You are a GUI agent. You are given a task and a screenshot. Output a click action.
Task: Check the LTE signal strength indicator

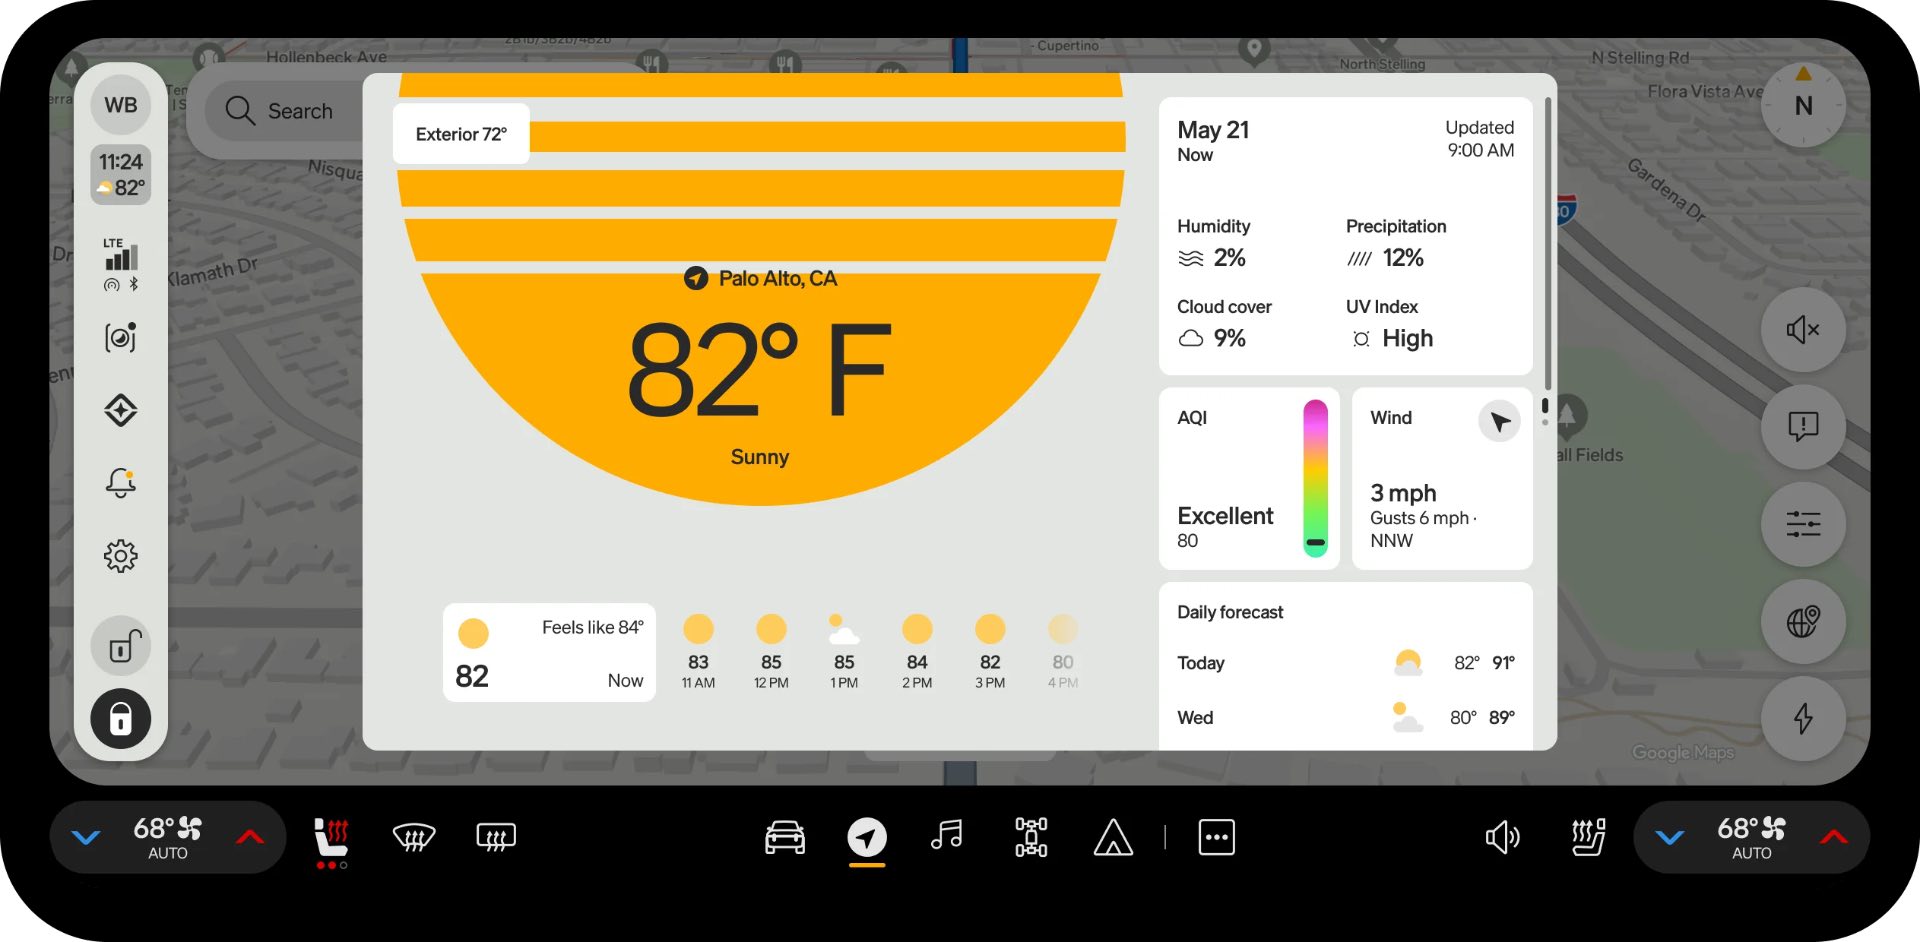click(x=120, y=255)
